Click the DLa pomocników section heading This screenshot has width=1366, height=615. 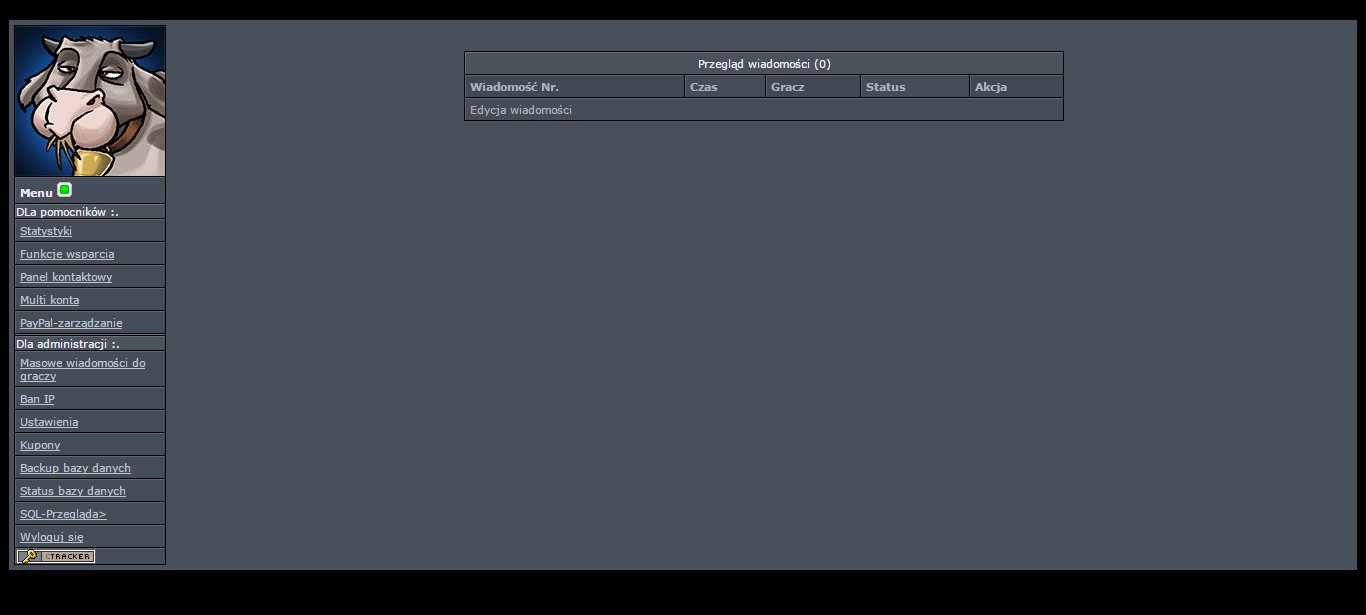tap(67, 212)
